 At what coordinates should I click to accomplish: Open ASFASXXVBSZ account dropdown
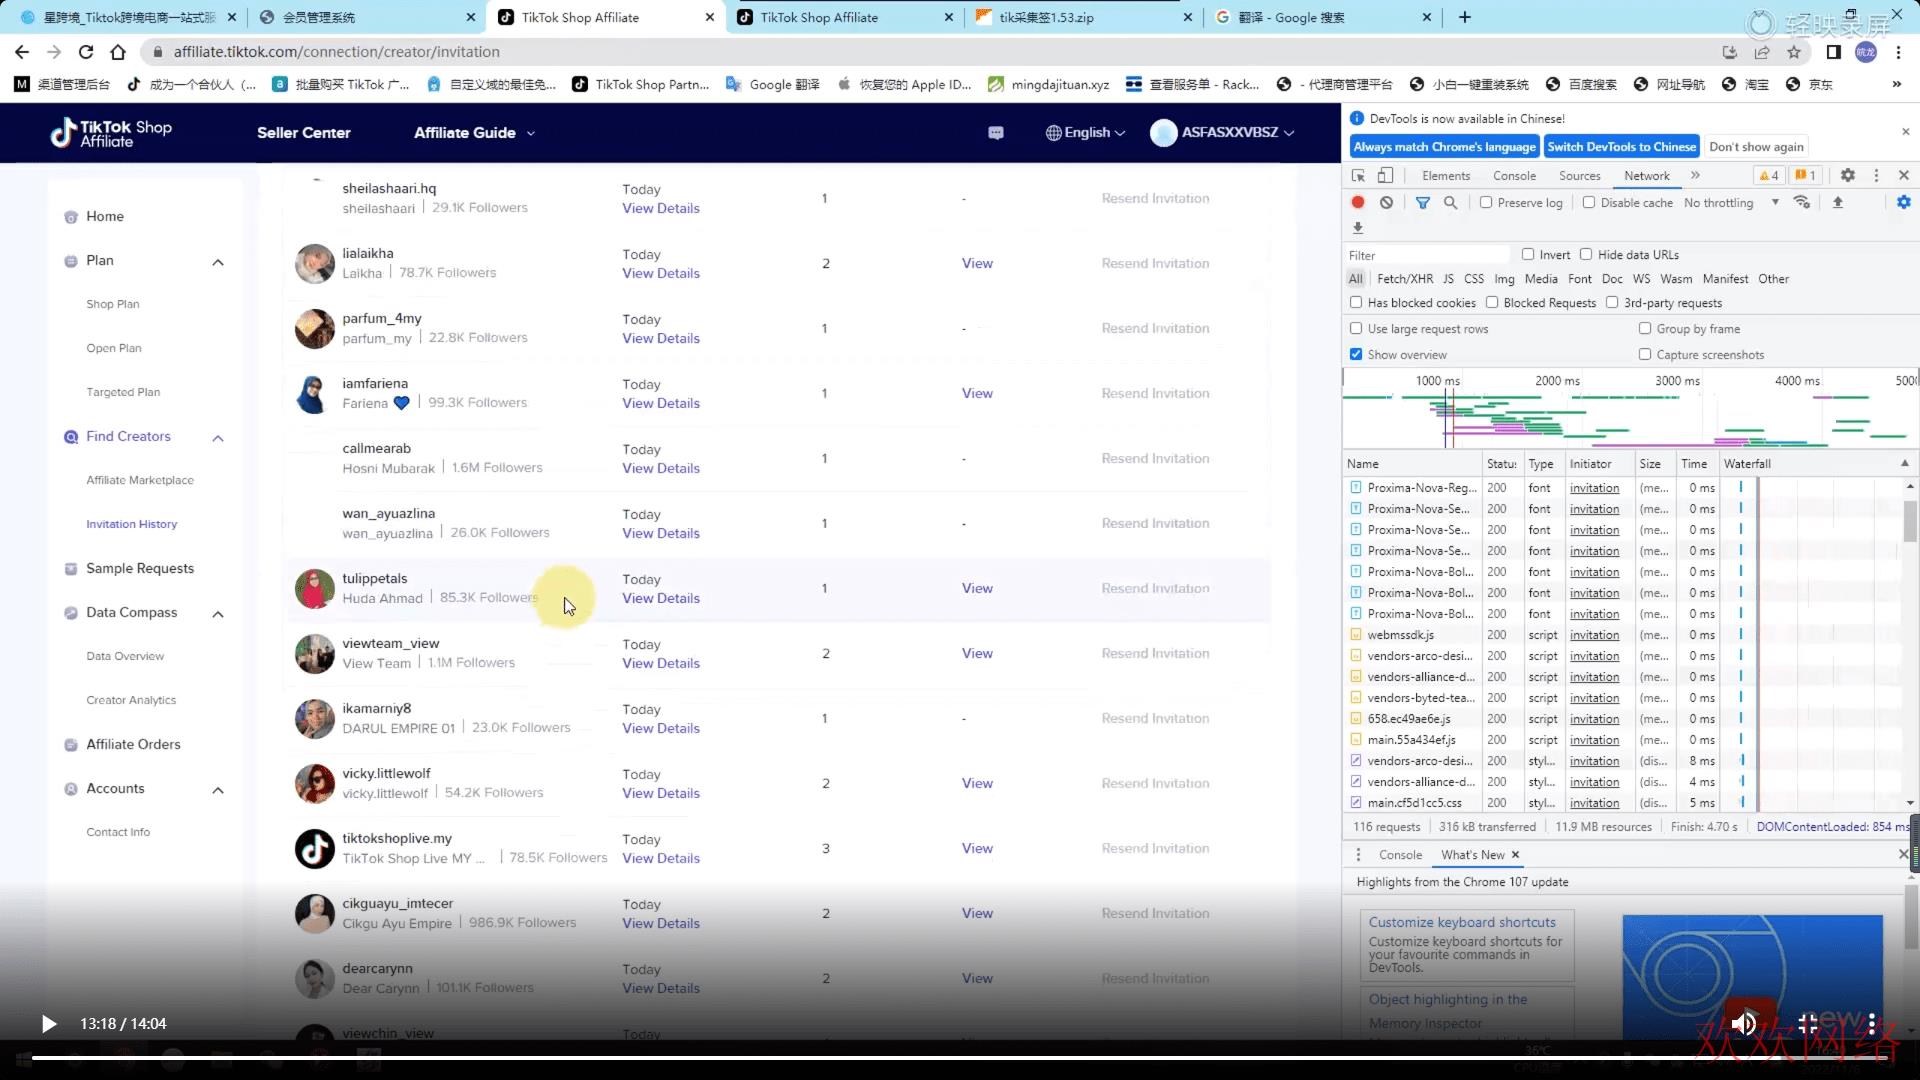click(1222, 132)
